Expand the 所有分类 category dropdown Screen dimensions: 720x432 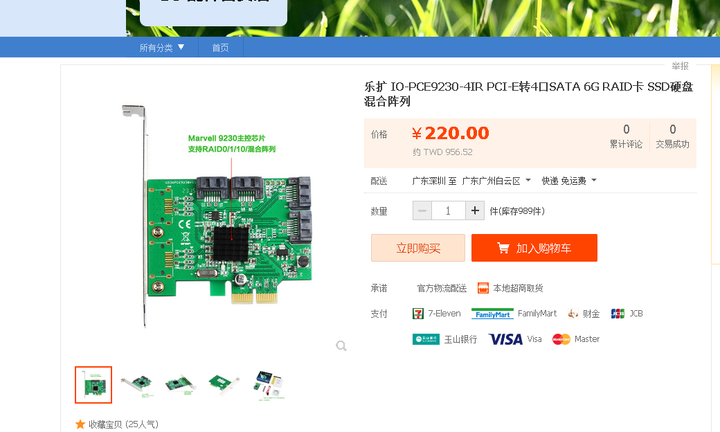(162, 47)
